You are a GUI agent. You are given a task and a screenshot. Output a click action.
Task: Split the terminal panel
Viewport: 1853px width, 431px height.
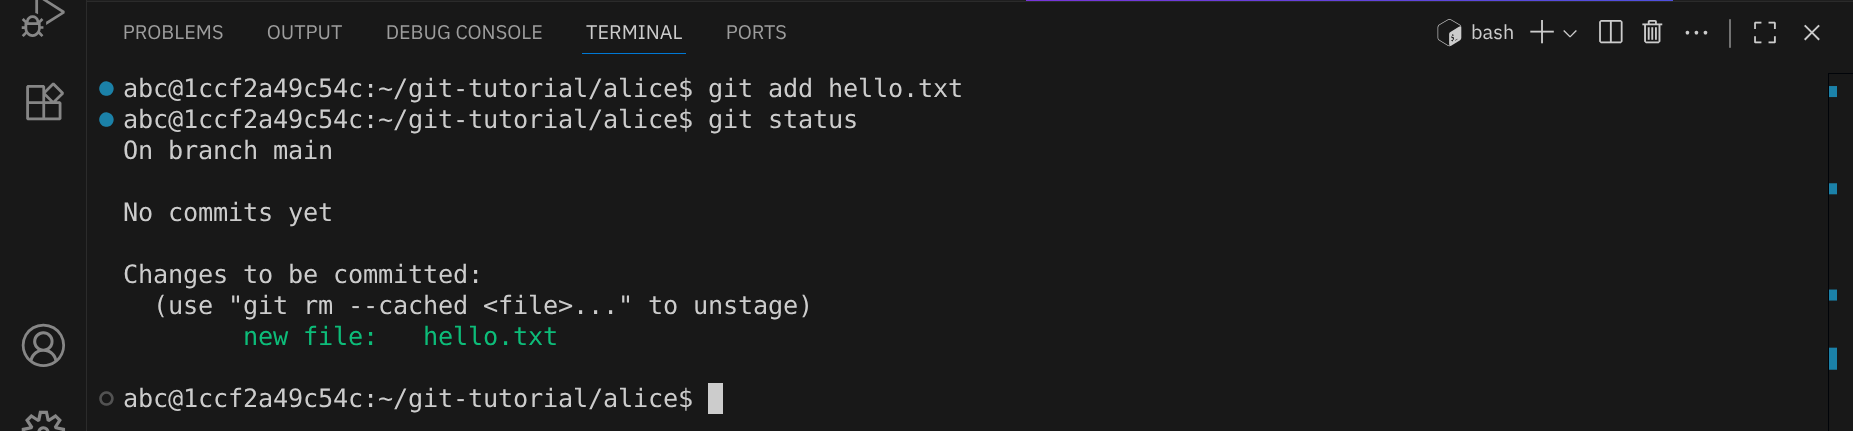pos(1610,33)
